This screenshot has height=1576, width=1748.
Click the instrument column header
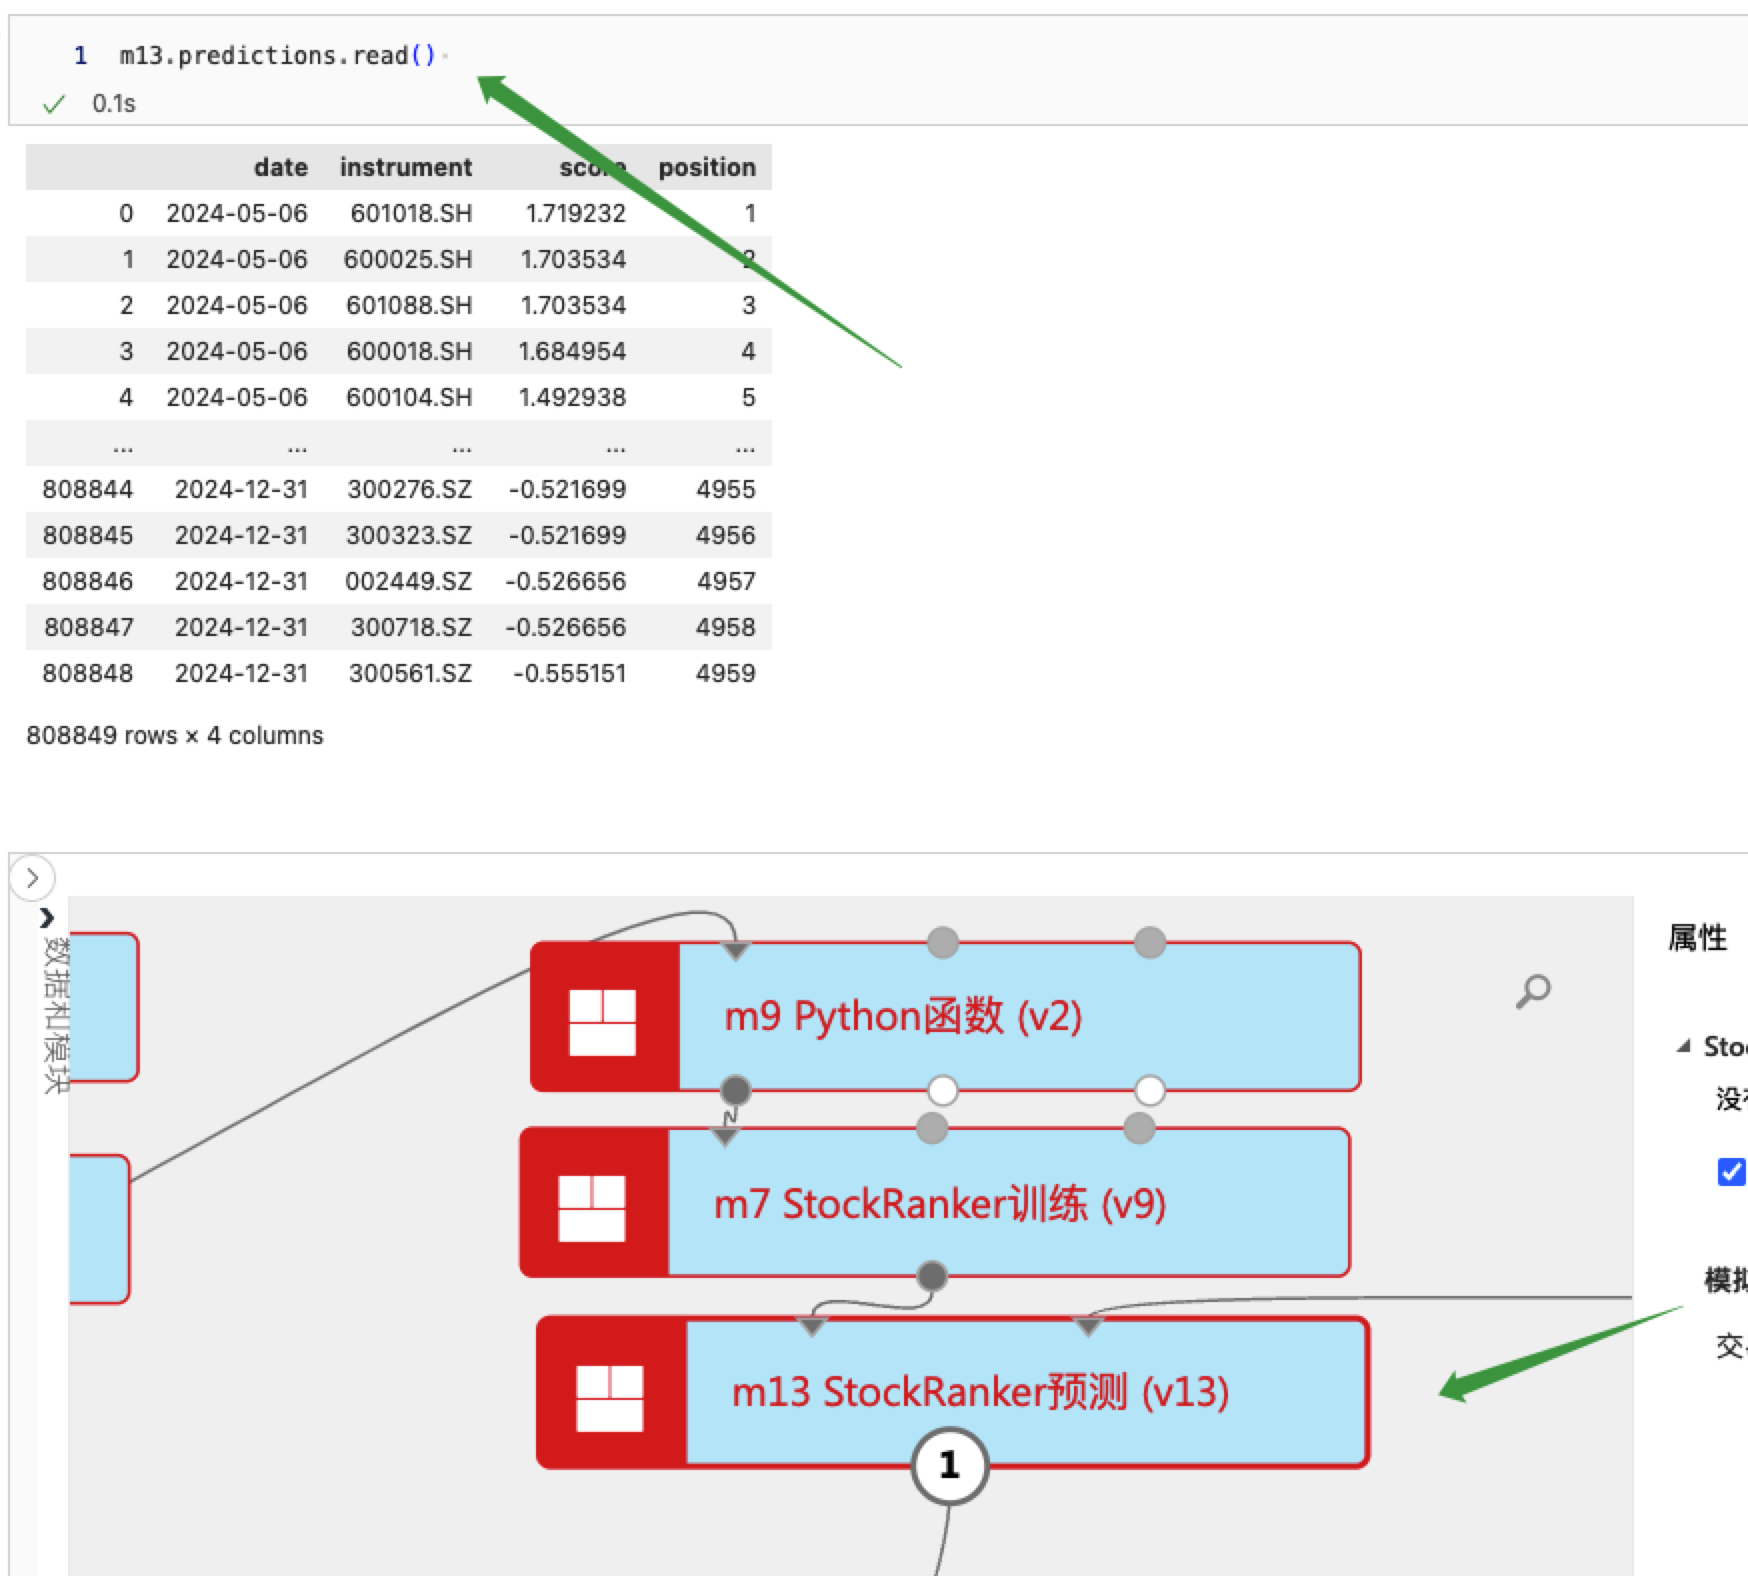click(x=405, y=167)
